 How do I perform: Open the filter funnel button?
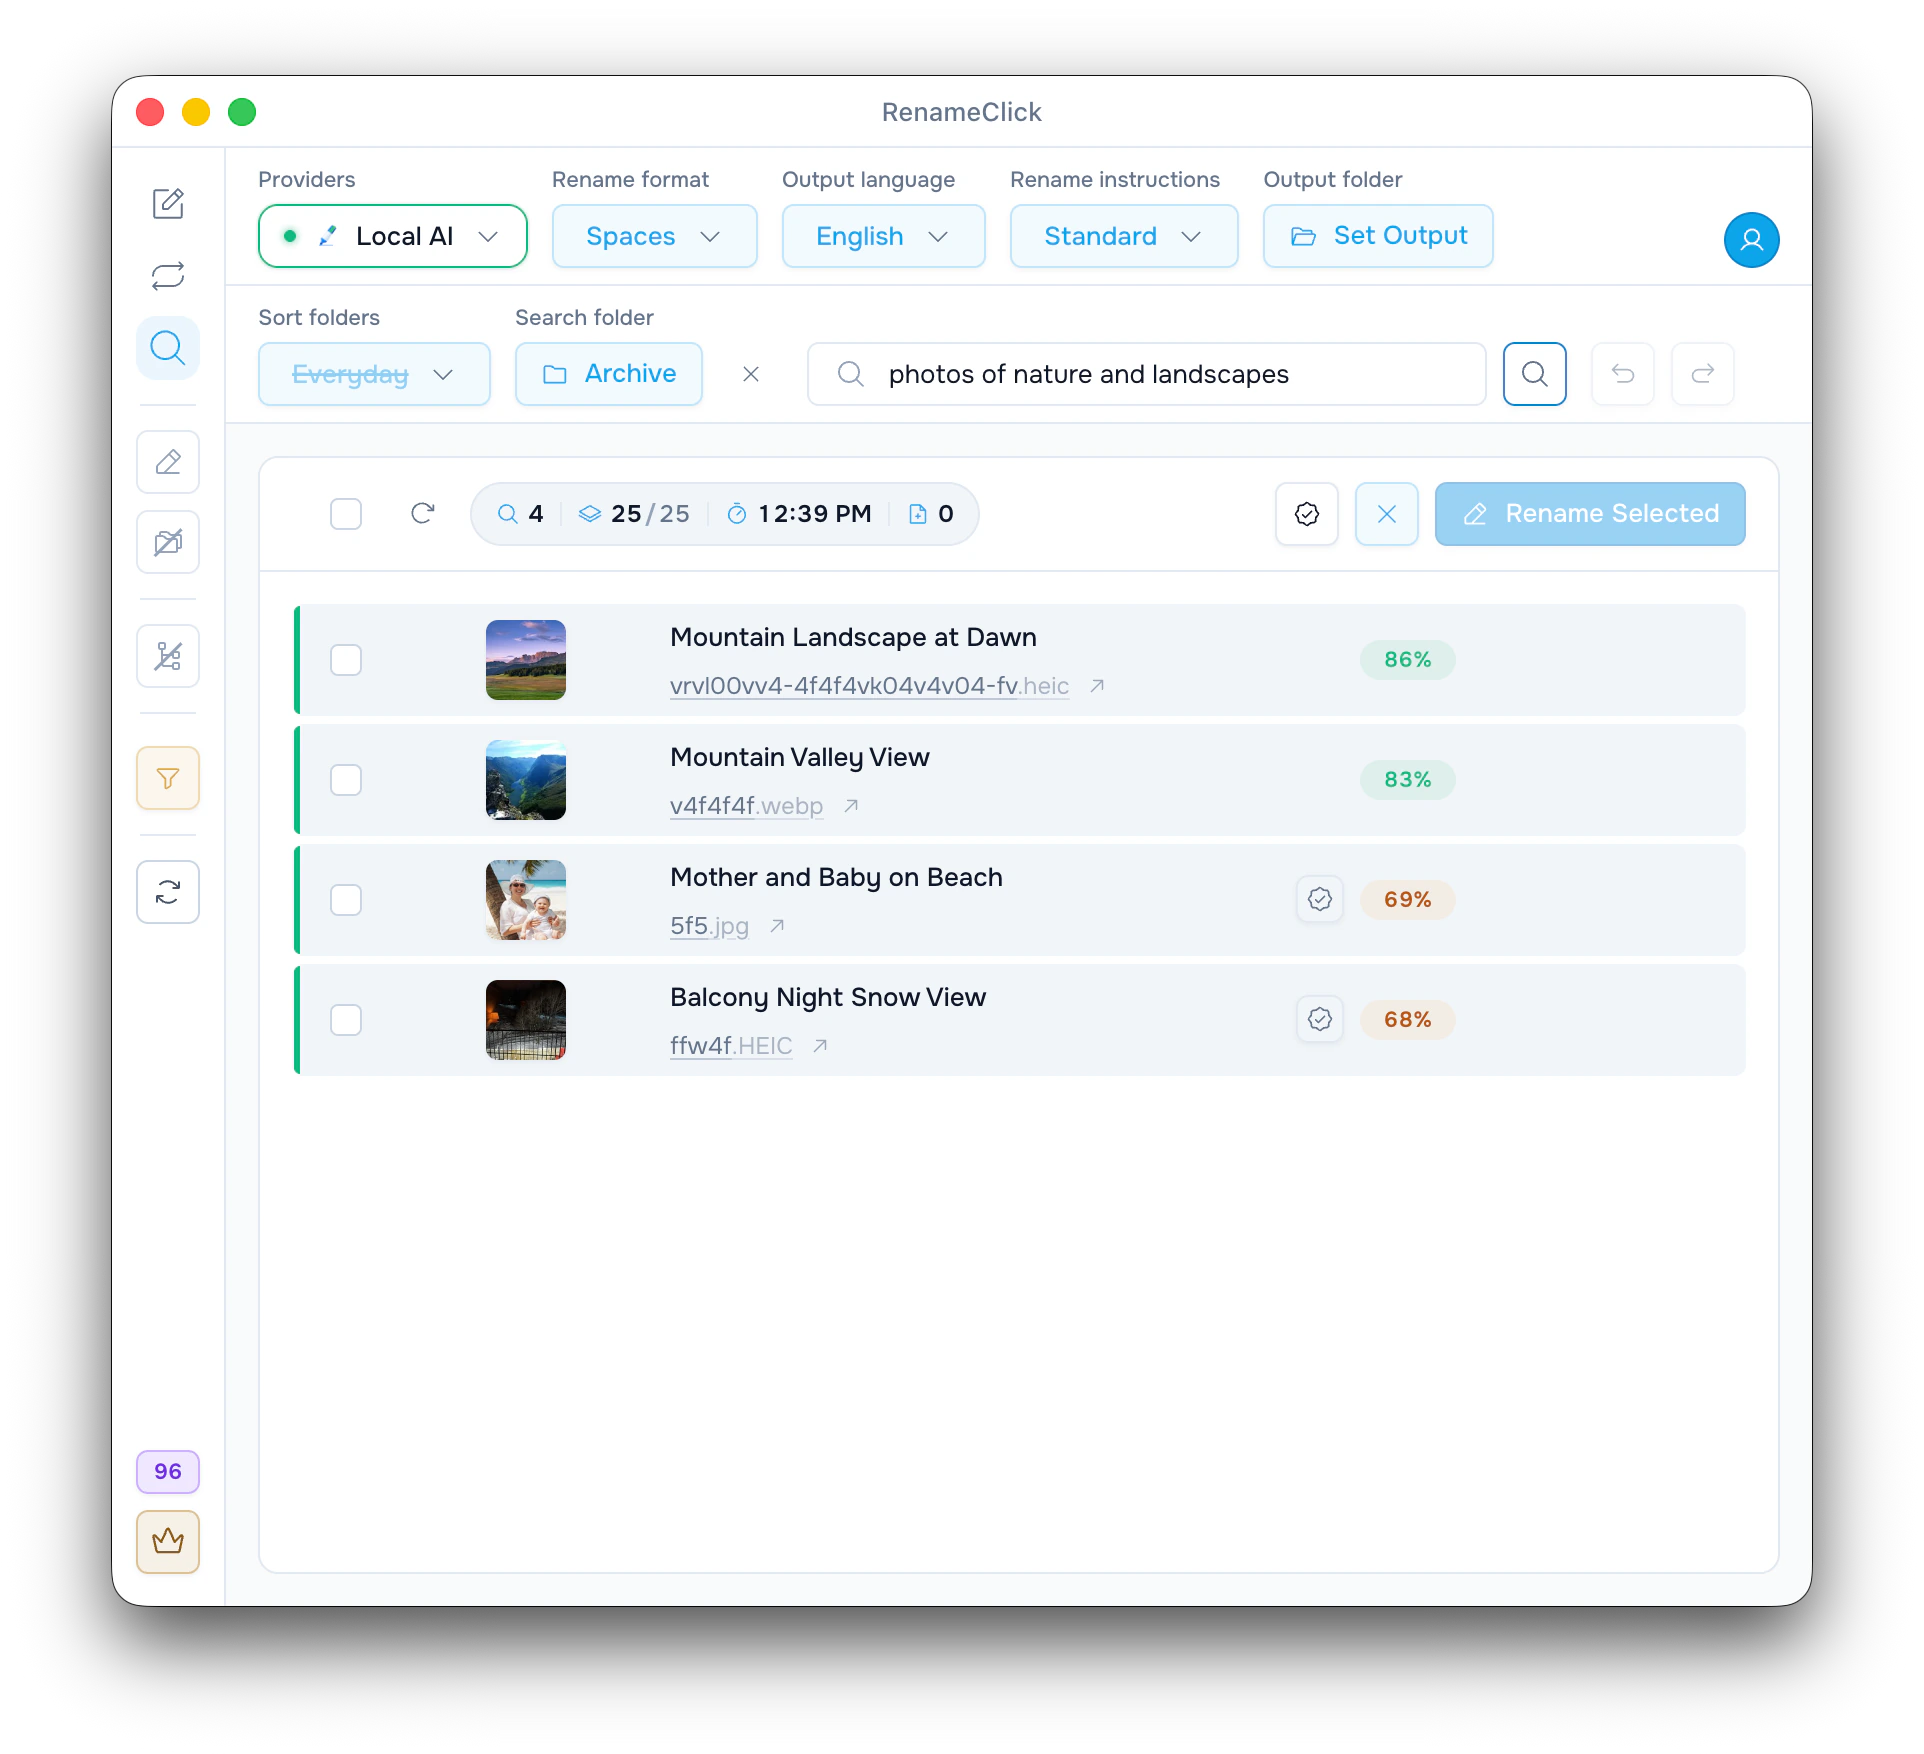tap(168, 778)
